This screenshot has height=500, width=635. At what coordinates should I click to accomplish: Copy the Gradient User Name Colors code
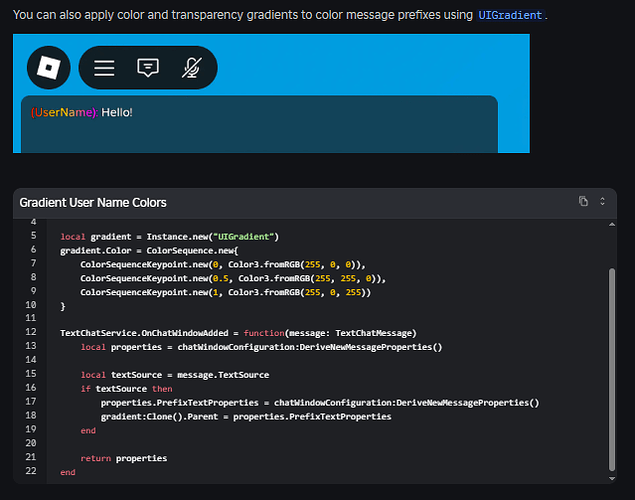583,201
